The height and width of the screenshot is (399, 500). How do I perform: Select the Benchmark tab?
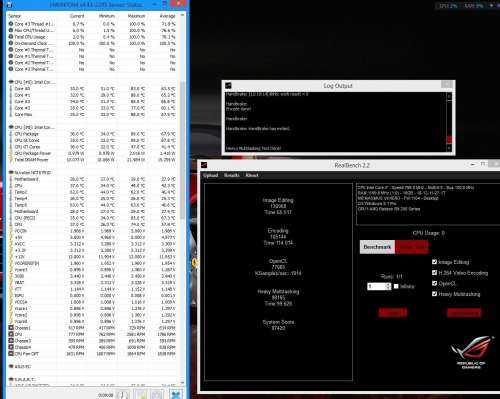(x=377, y=247)
